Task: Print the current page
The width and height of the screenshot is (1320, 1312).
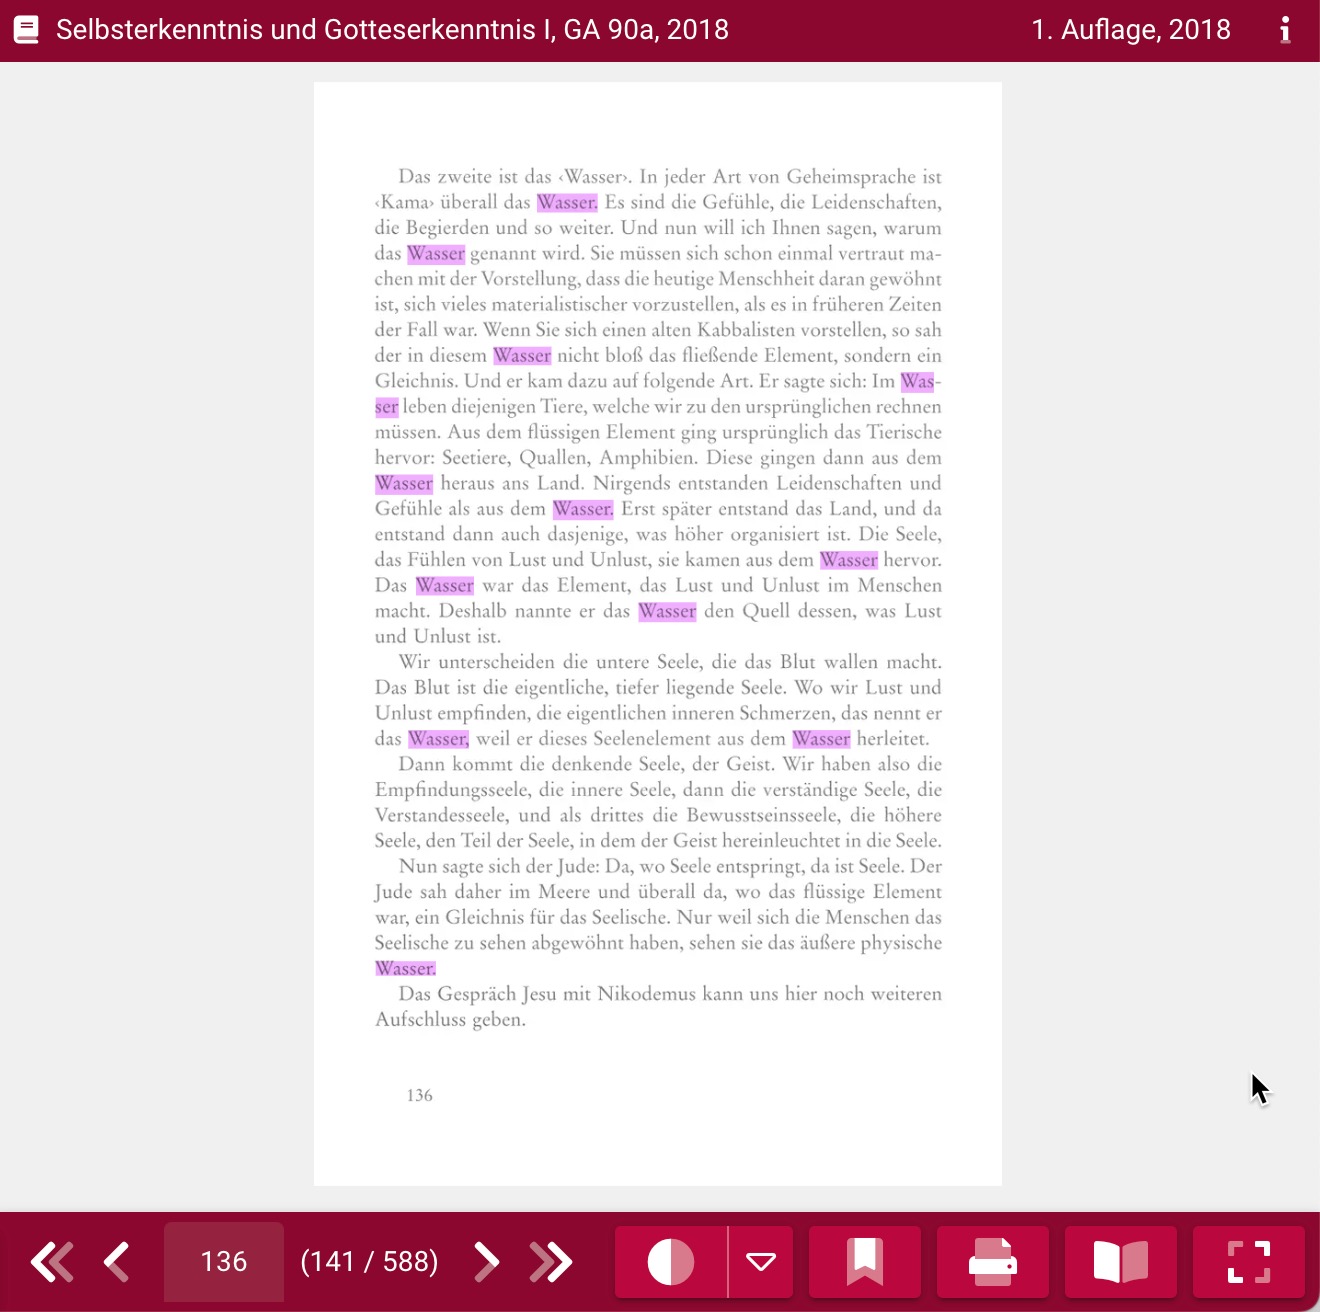Action: click(x=992, y=1262)
